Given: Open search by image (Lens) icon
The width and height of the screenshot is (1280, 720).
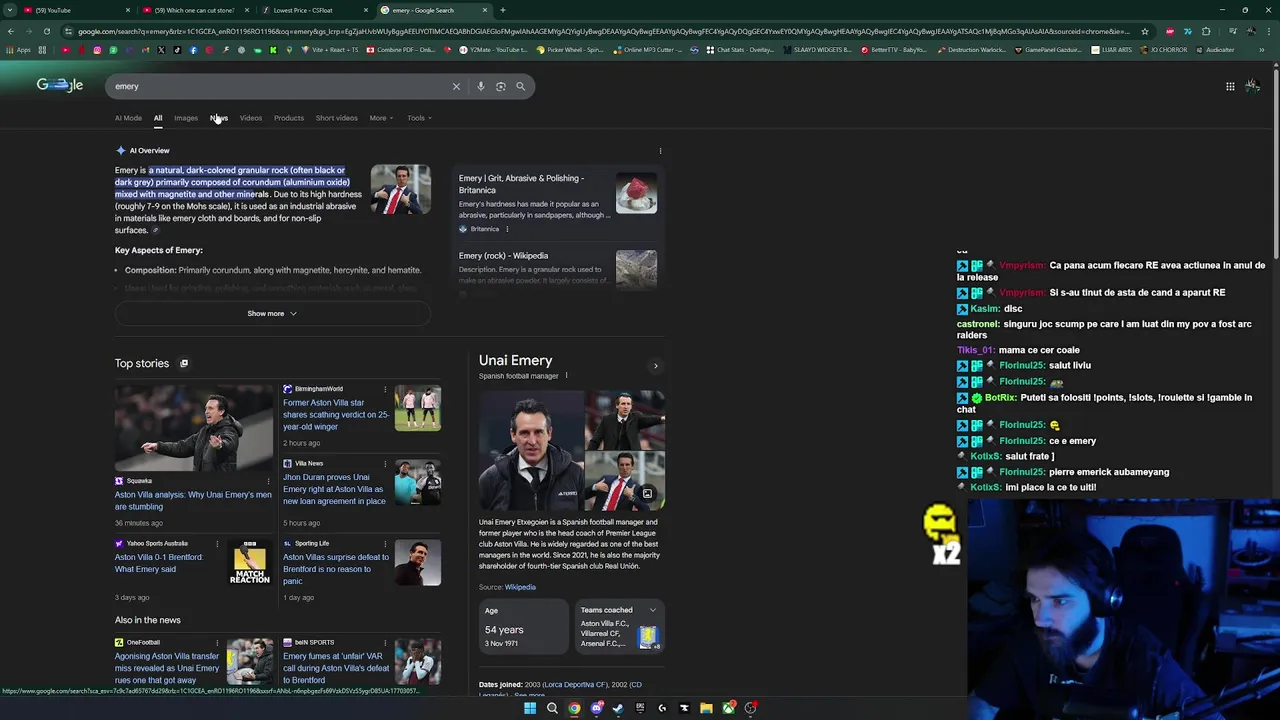Looking at the screenshot, I should [x=501, y=86].
